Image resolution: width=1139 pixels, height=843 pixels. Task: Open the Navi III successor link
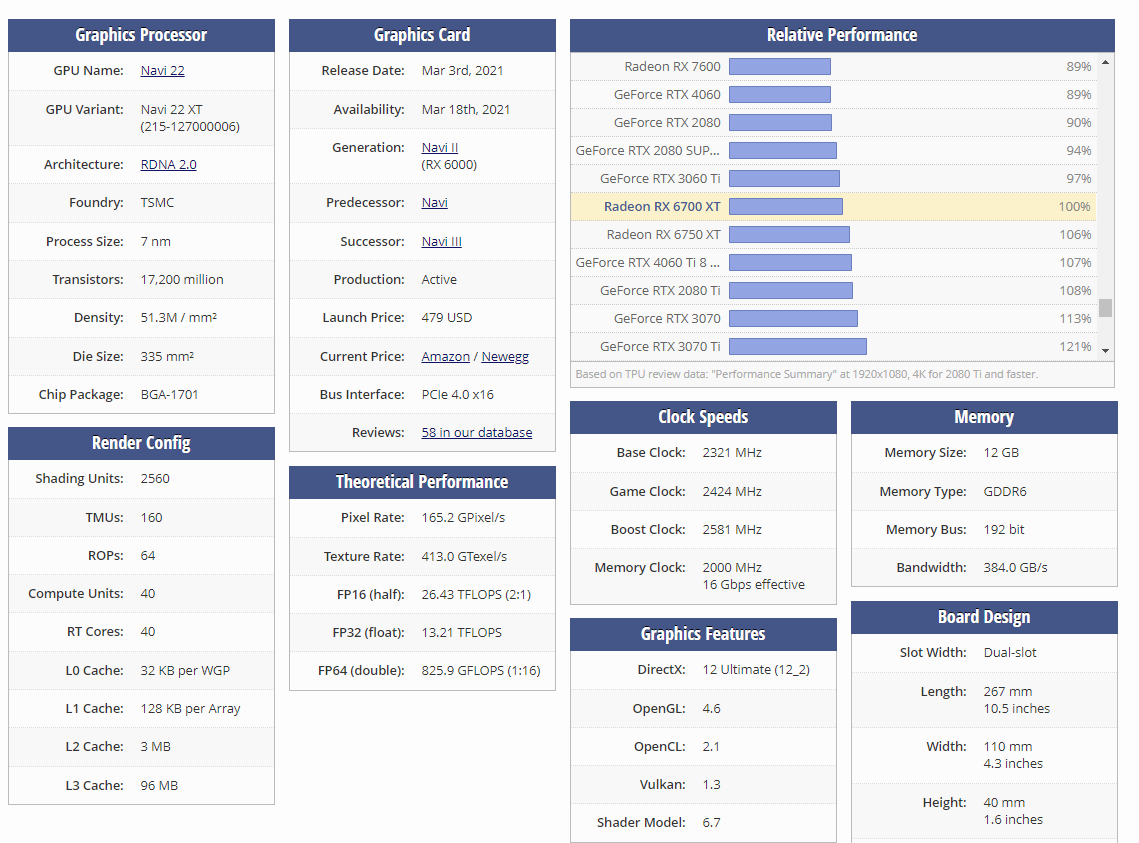pos(442,241)
